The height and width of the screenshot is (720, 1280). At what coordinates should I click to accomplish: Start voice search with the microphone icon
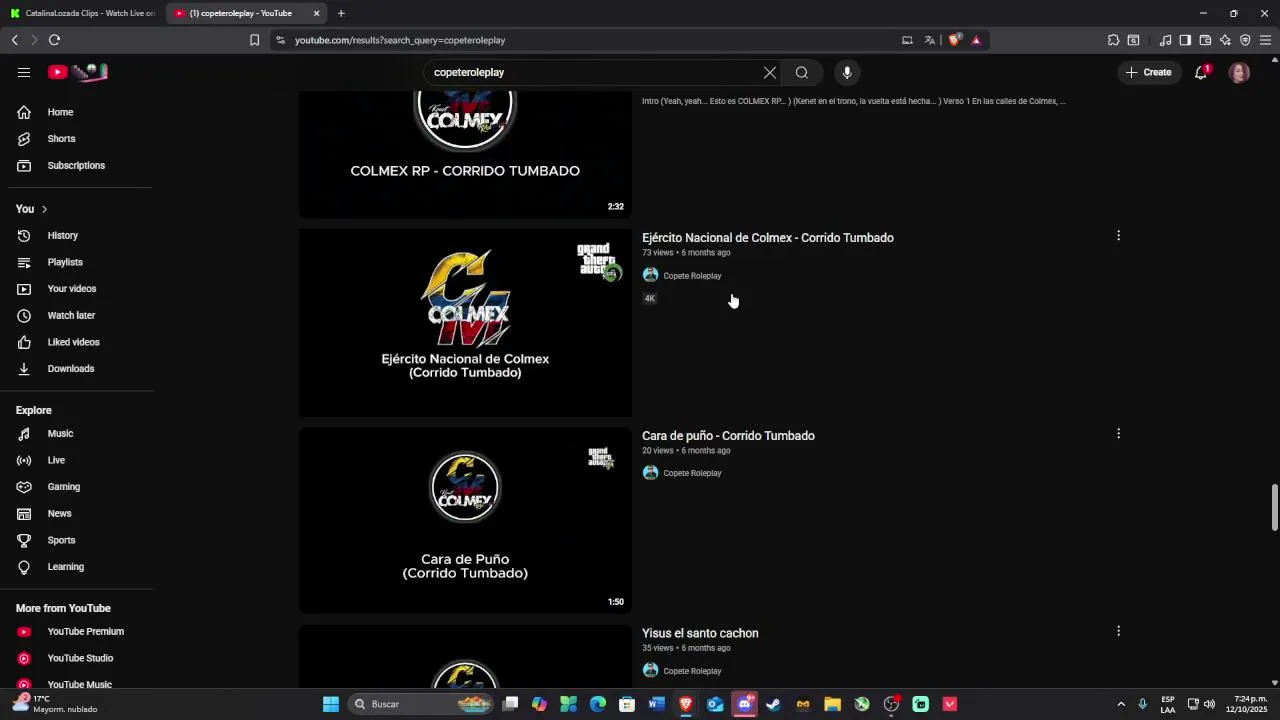[847, 72]
